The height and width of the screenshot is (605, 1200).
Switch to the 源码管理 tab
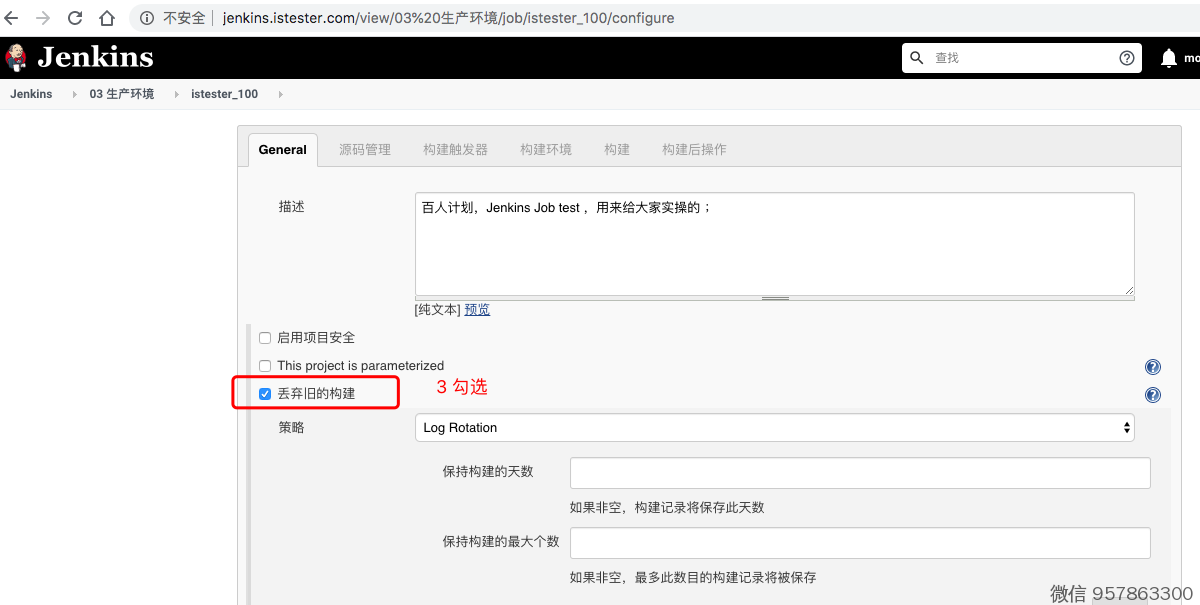[x=364, y=150]
